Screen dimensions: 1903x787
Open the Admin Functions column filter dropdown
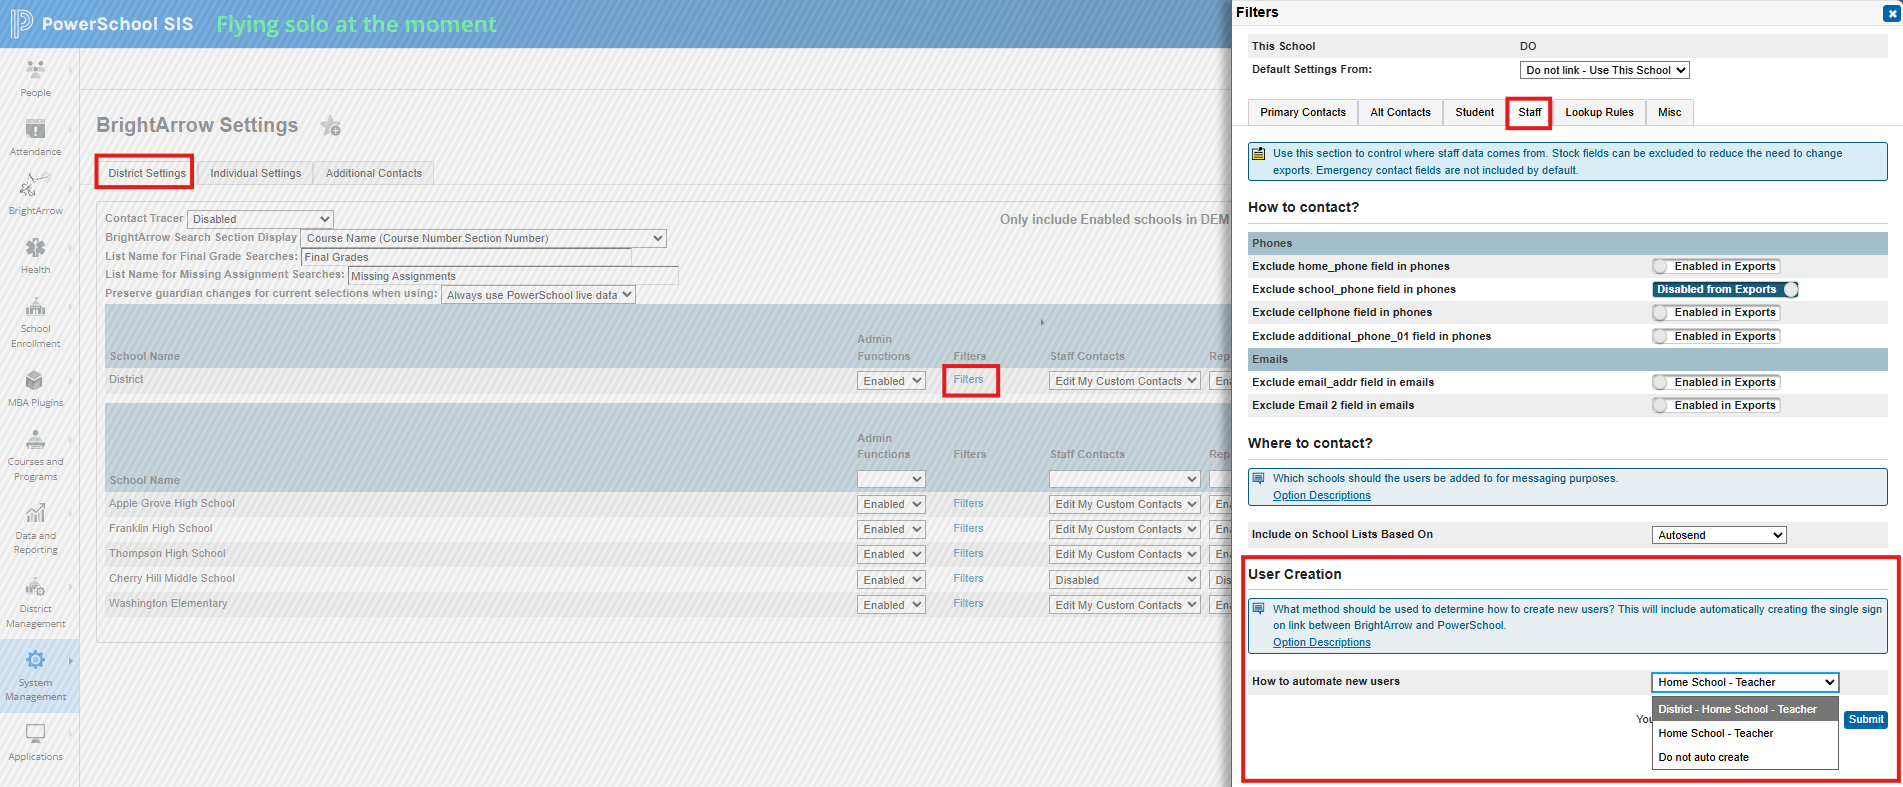coord(891,480)
